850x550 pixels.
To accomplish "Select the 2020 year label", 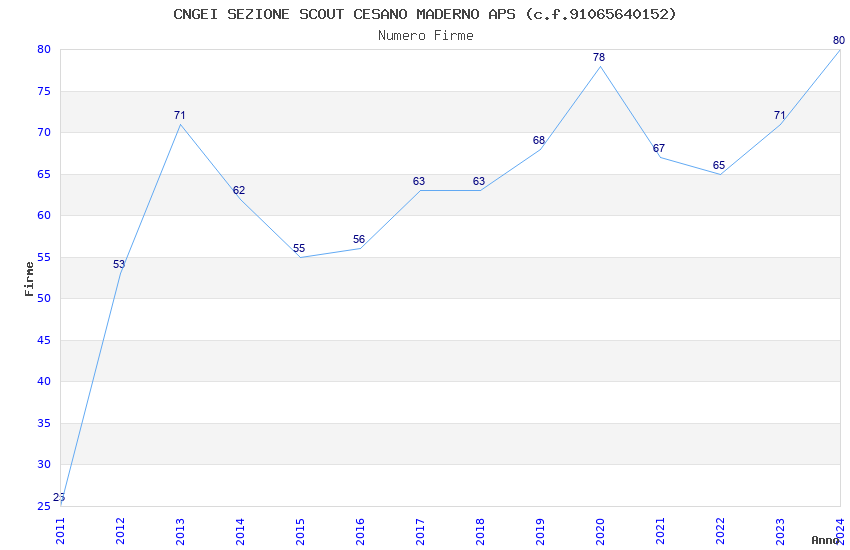I will click(600, 531).
